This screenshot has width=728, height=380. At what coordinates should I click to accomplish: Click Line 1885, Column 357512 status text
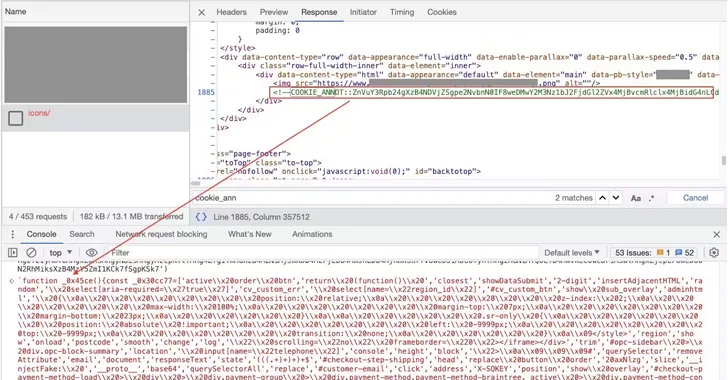[x=261, y=217]
